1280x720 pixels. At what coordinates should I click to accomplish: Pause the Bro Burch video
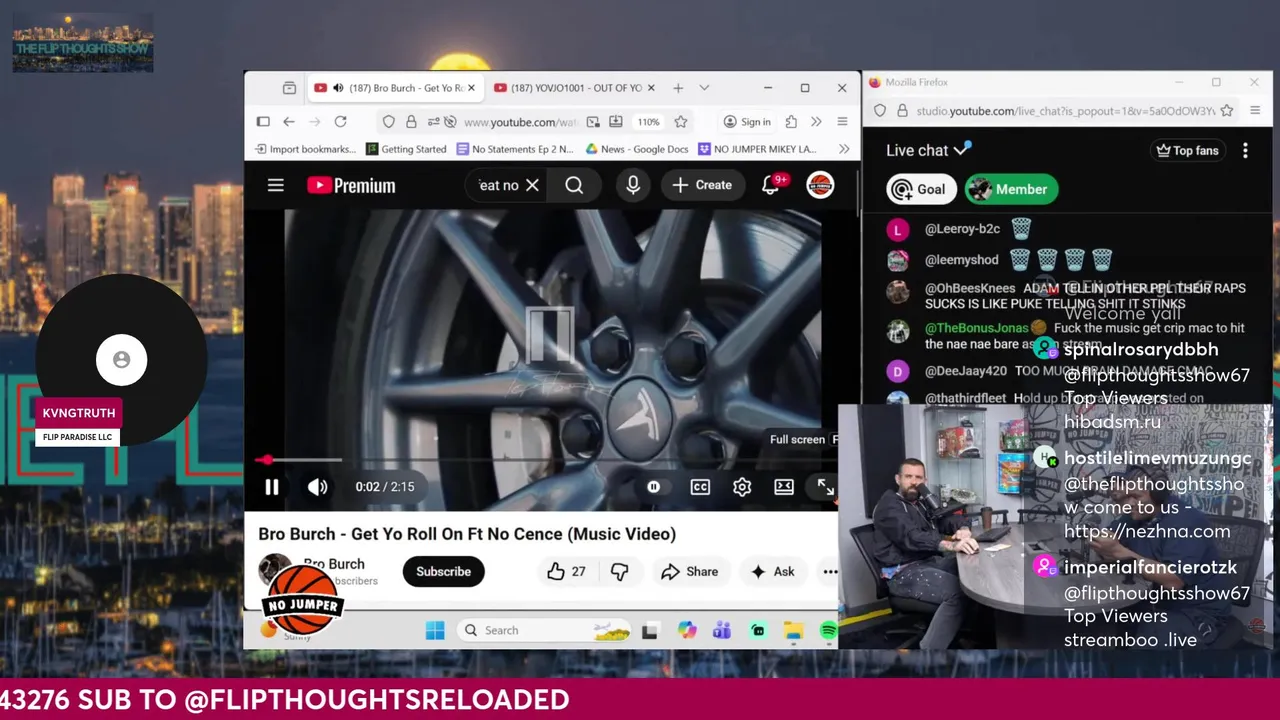(271, 487)
